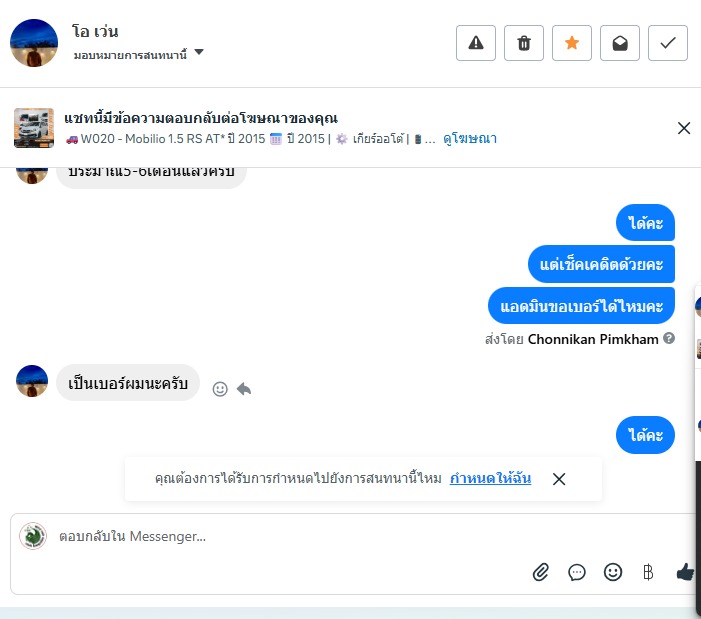Viewport: 701px width, 619px height.
Task: Attach a file using paperclip icon
Action: tap(541, 572)
